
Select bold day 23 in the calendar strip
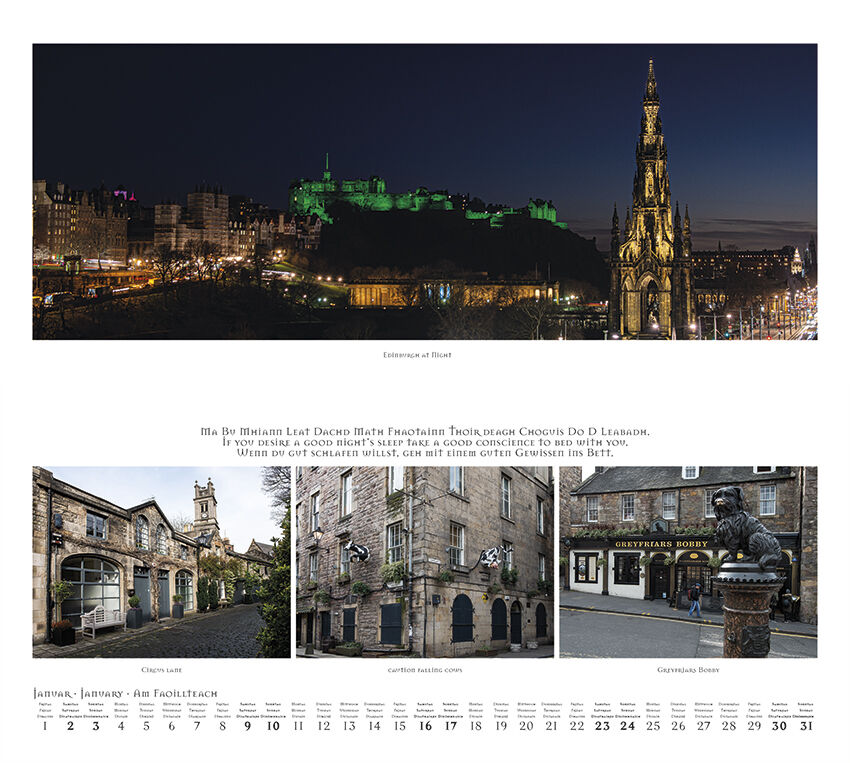point(602,726)
